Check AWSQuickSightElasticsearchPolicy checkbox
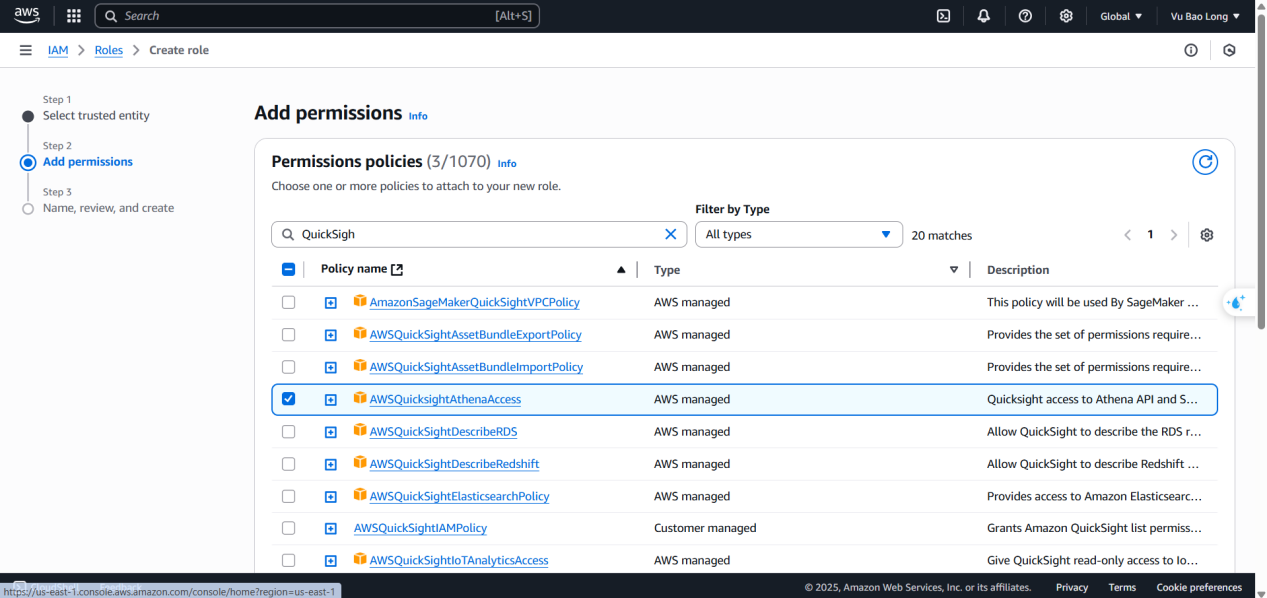 click(289, 496)
